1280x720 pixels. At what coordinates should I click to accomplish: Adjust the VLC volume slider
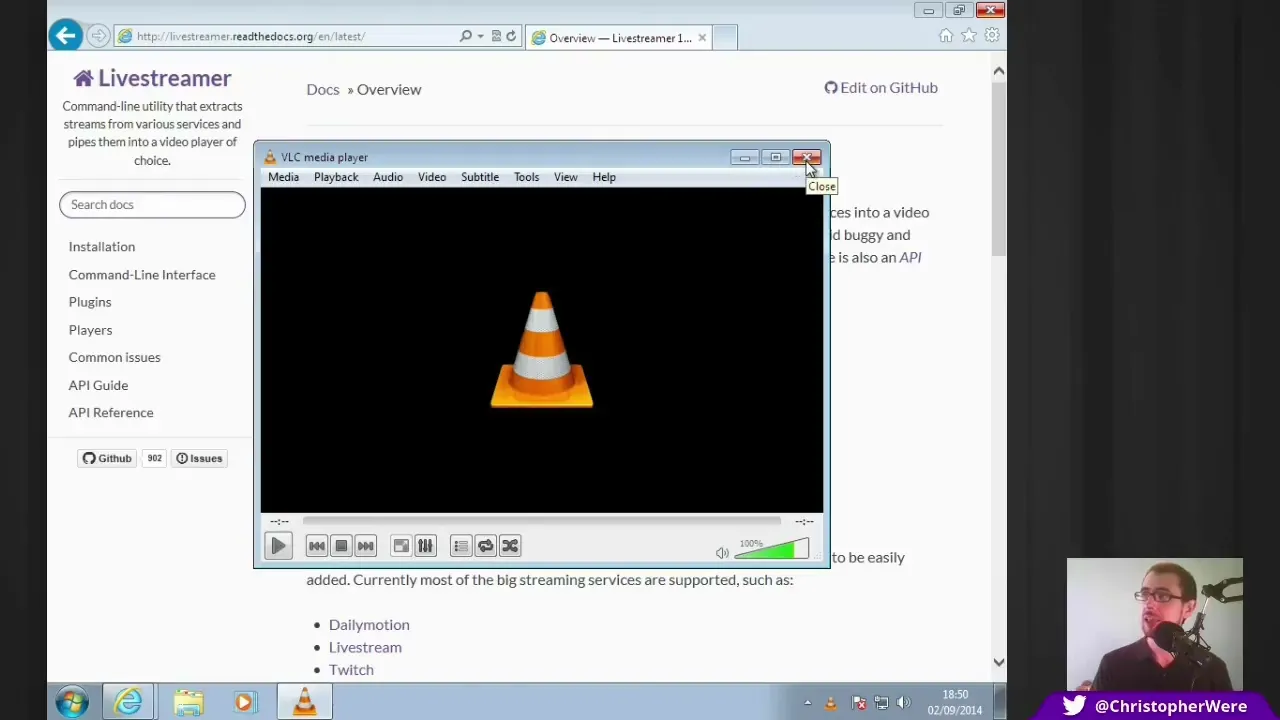pos(771,549)
